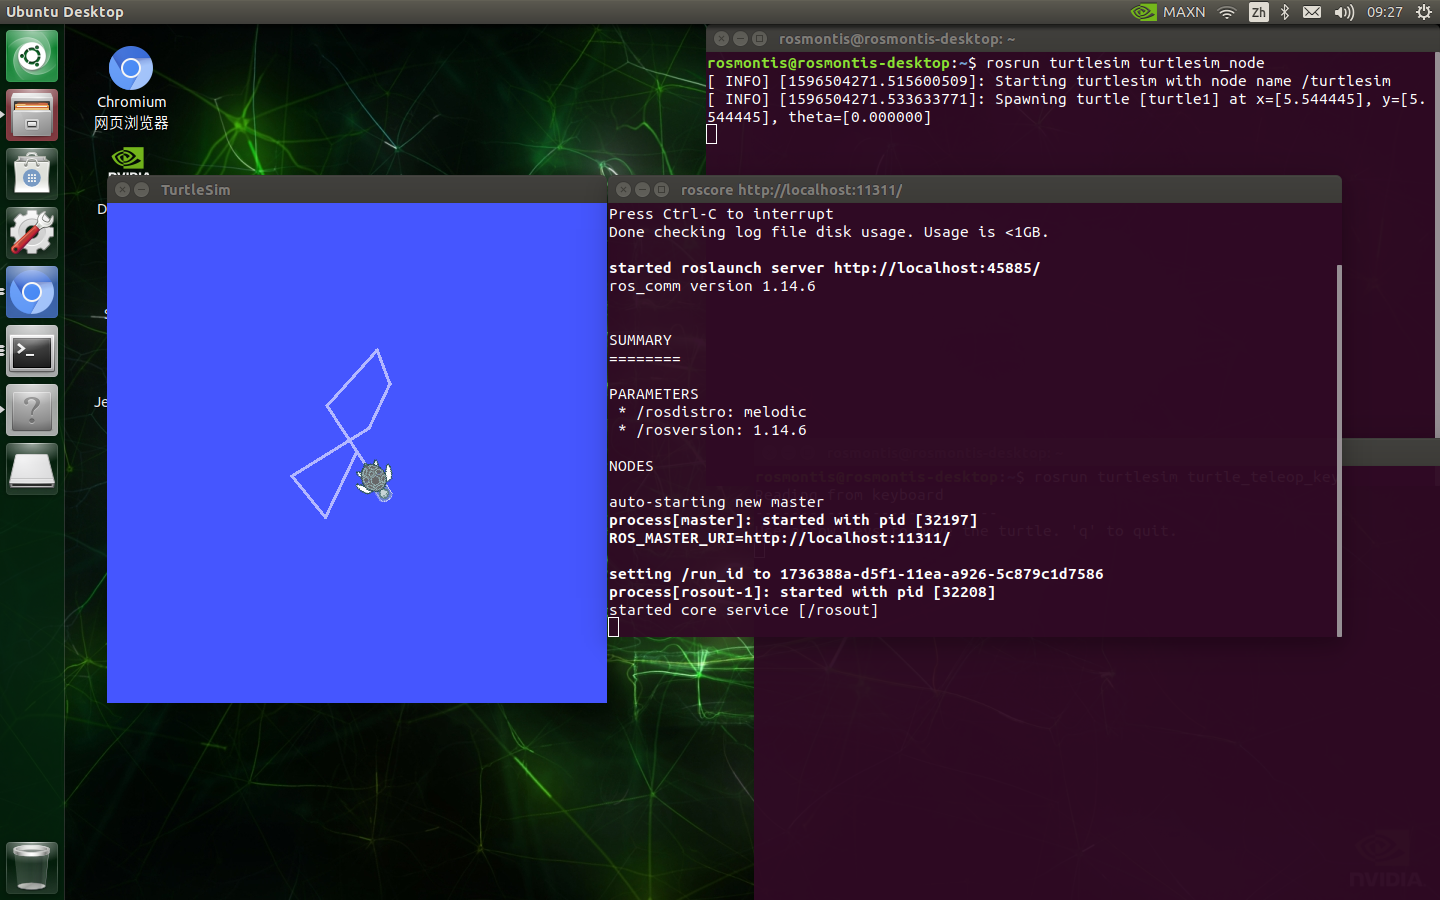
Task: Click 'rosrun turtlesim turtlesim_node' command text
Action: (x=1125, y=63)
